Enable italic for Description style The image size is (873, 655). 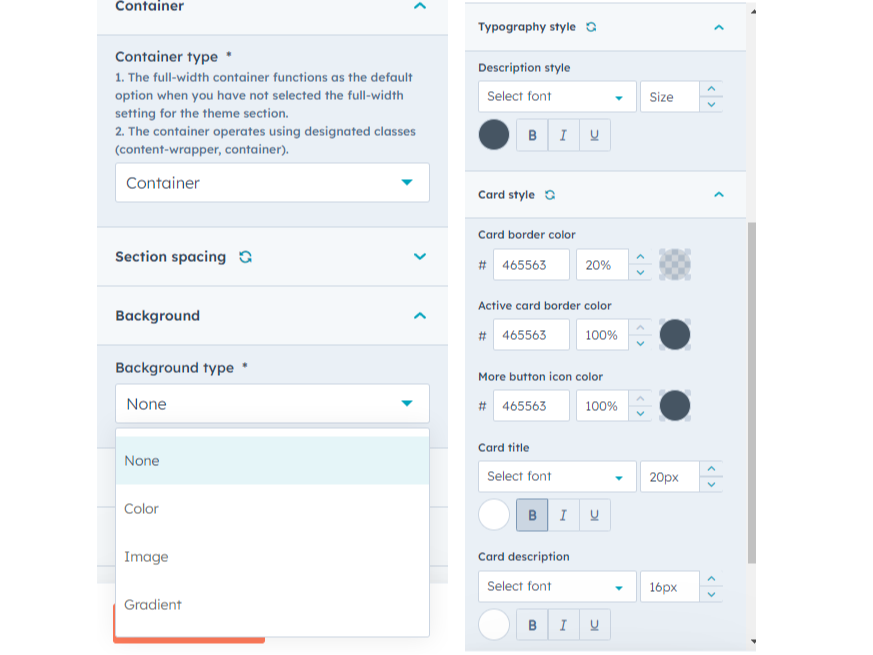pyautogui.click(x=563, y=135)
